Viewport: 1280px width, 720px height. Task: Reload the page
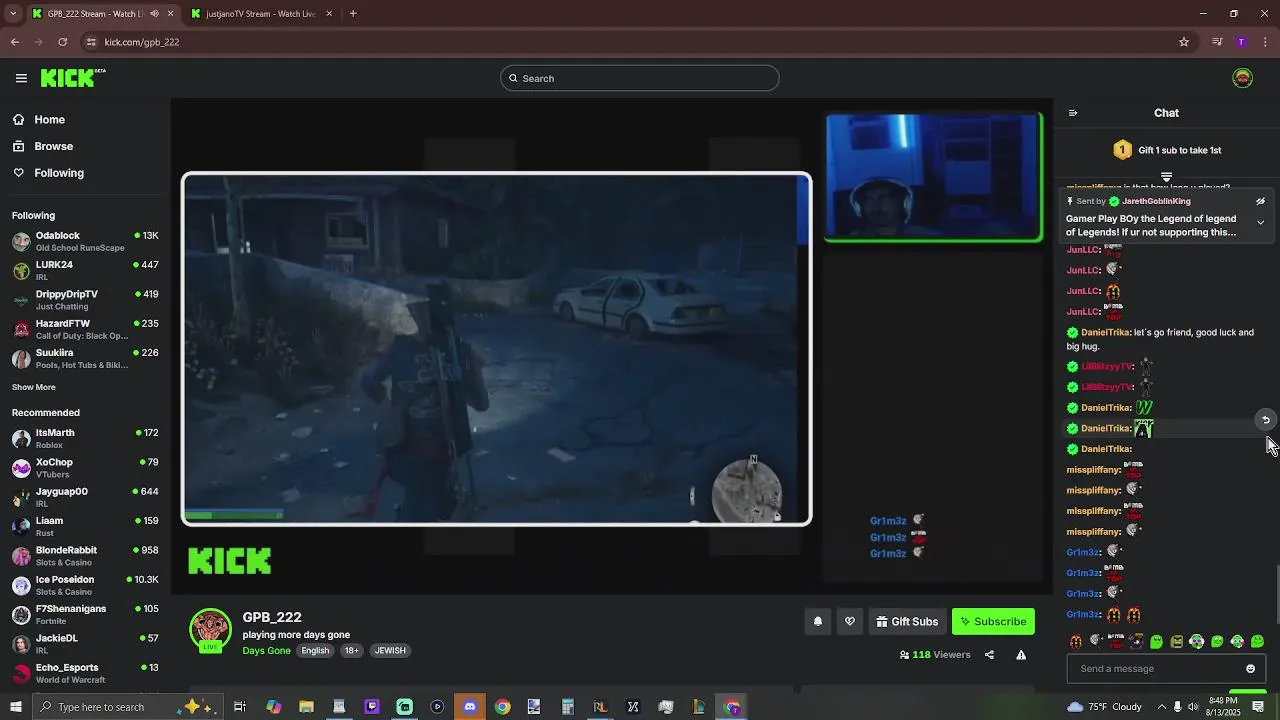(63, 42)
